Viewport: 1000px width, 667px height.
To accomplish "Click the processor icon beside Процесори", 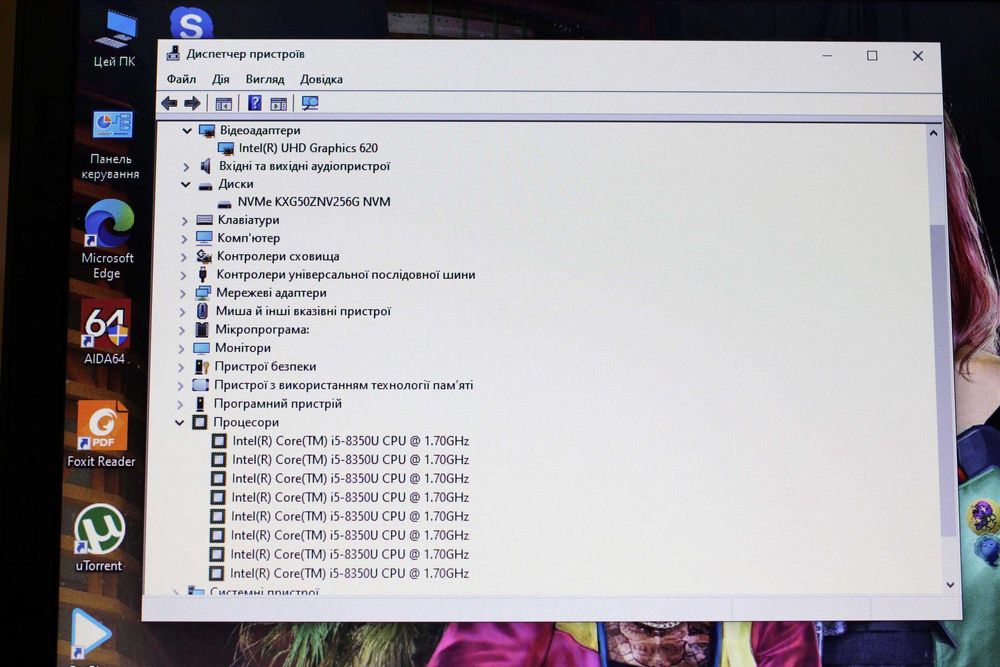I will (200, 422).
